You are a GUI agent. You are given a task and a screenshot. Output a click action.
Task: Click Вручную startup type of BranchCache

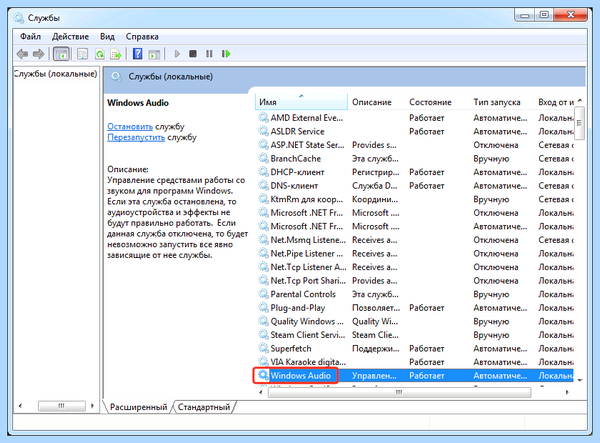click(x=491, y=159)
